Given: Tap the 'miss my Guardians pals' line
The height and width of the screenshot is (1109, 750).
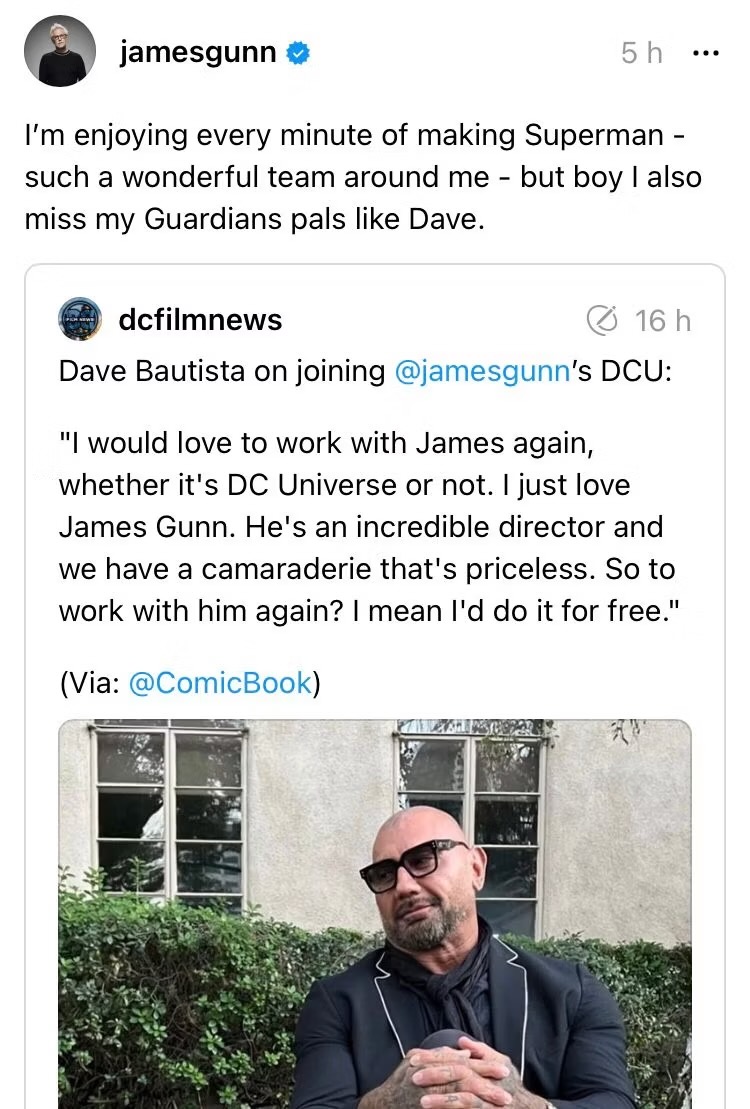Looking at the screenshot, I should 255,219.
